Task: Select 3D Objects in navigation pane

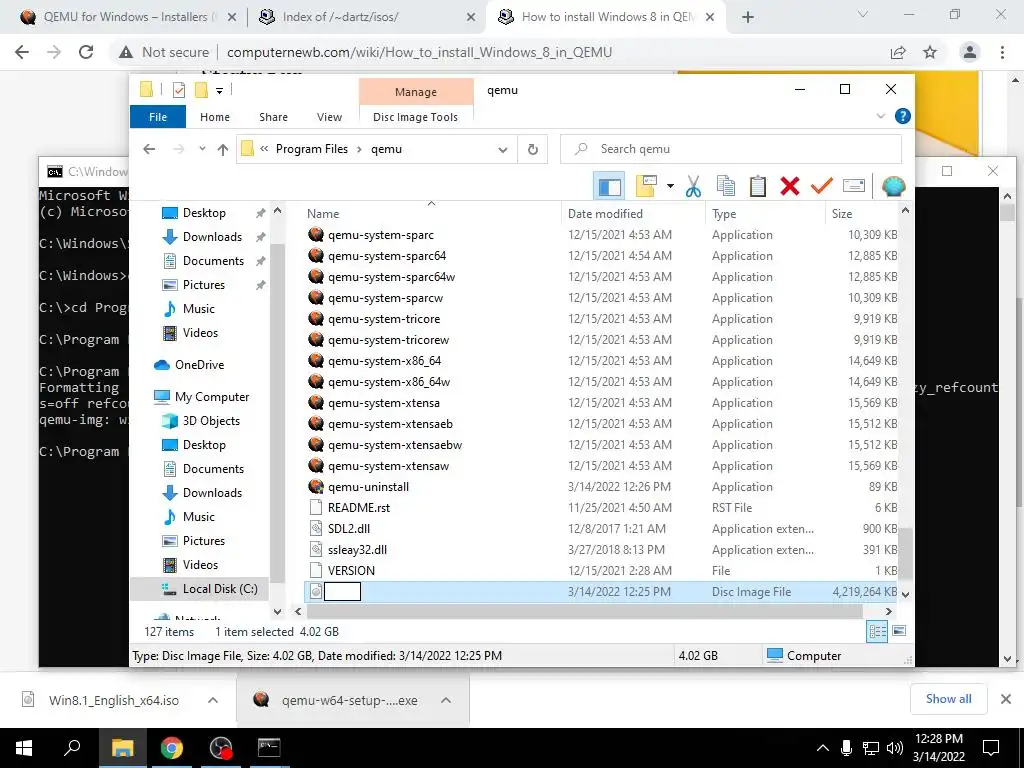Action: point(211,421)
